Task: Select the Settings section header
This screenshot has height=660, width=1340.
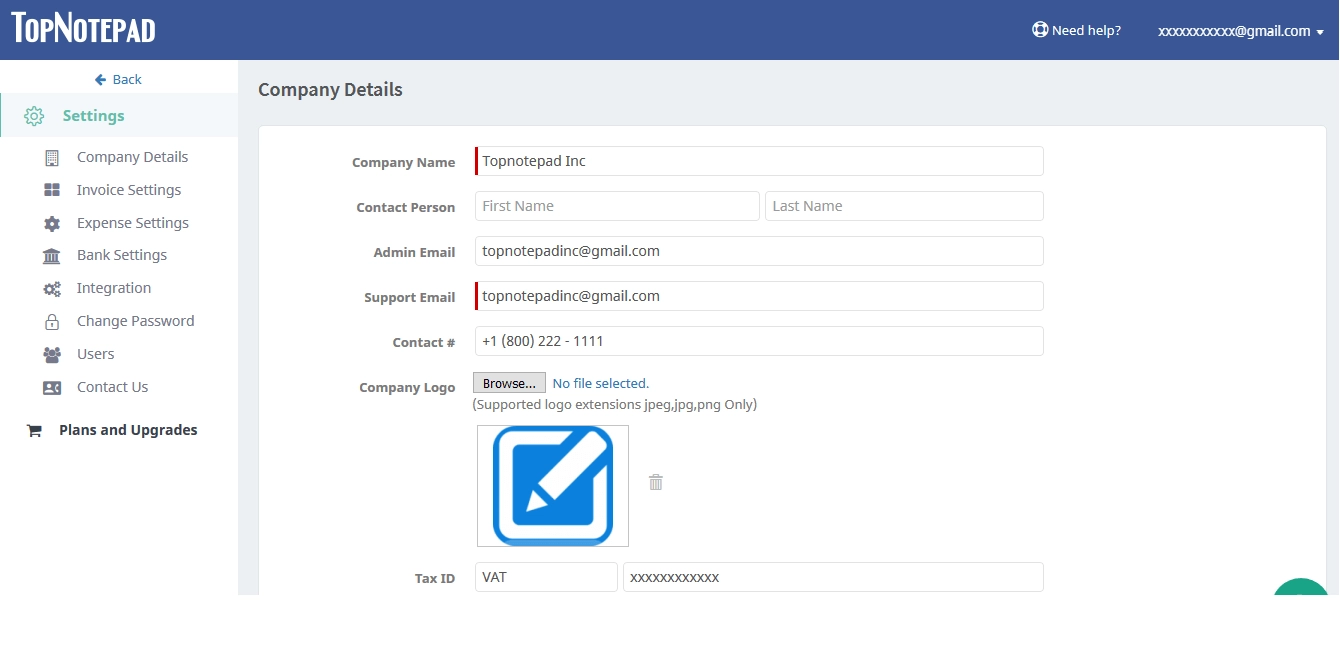Action: pyautogui.click(x=93, y=116)
